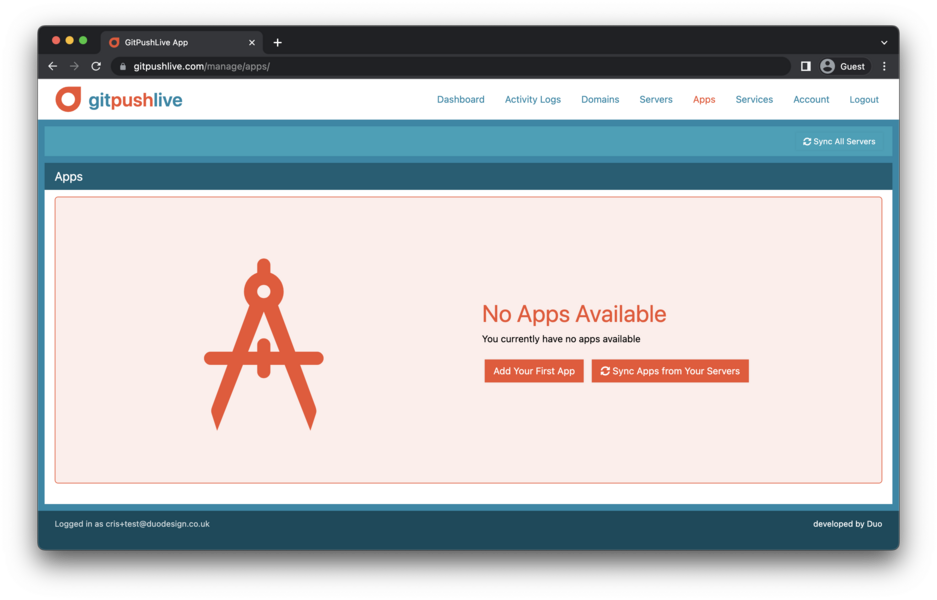Navigate to Servers section
The width and height of the screenshot is (937, 600).
click(x=656, y=100)
